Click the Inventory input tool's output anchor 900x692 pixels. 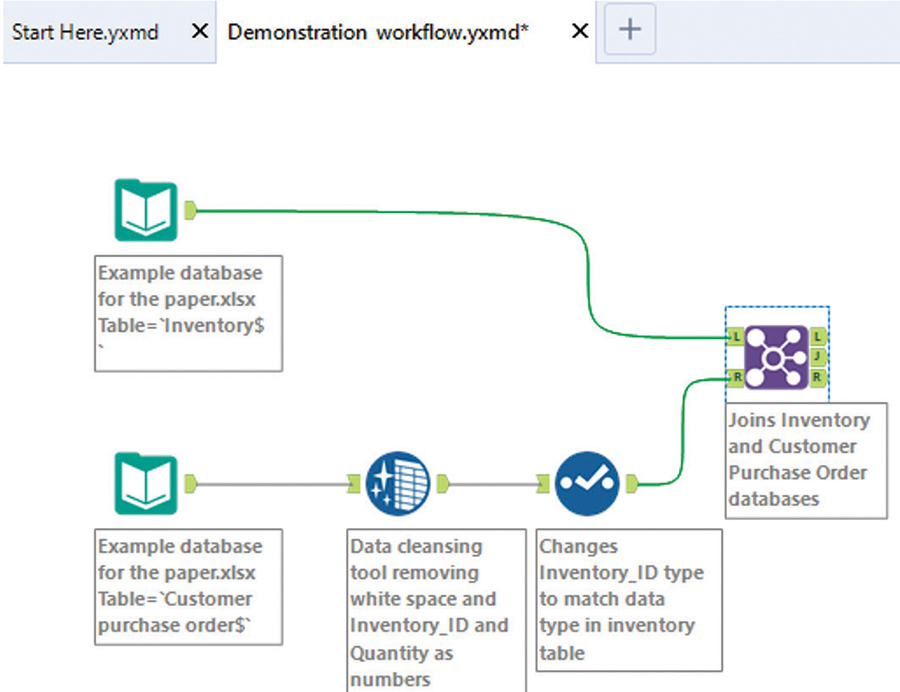tap(191, 210)
